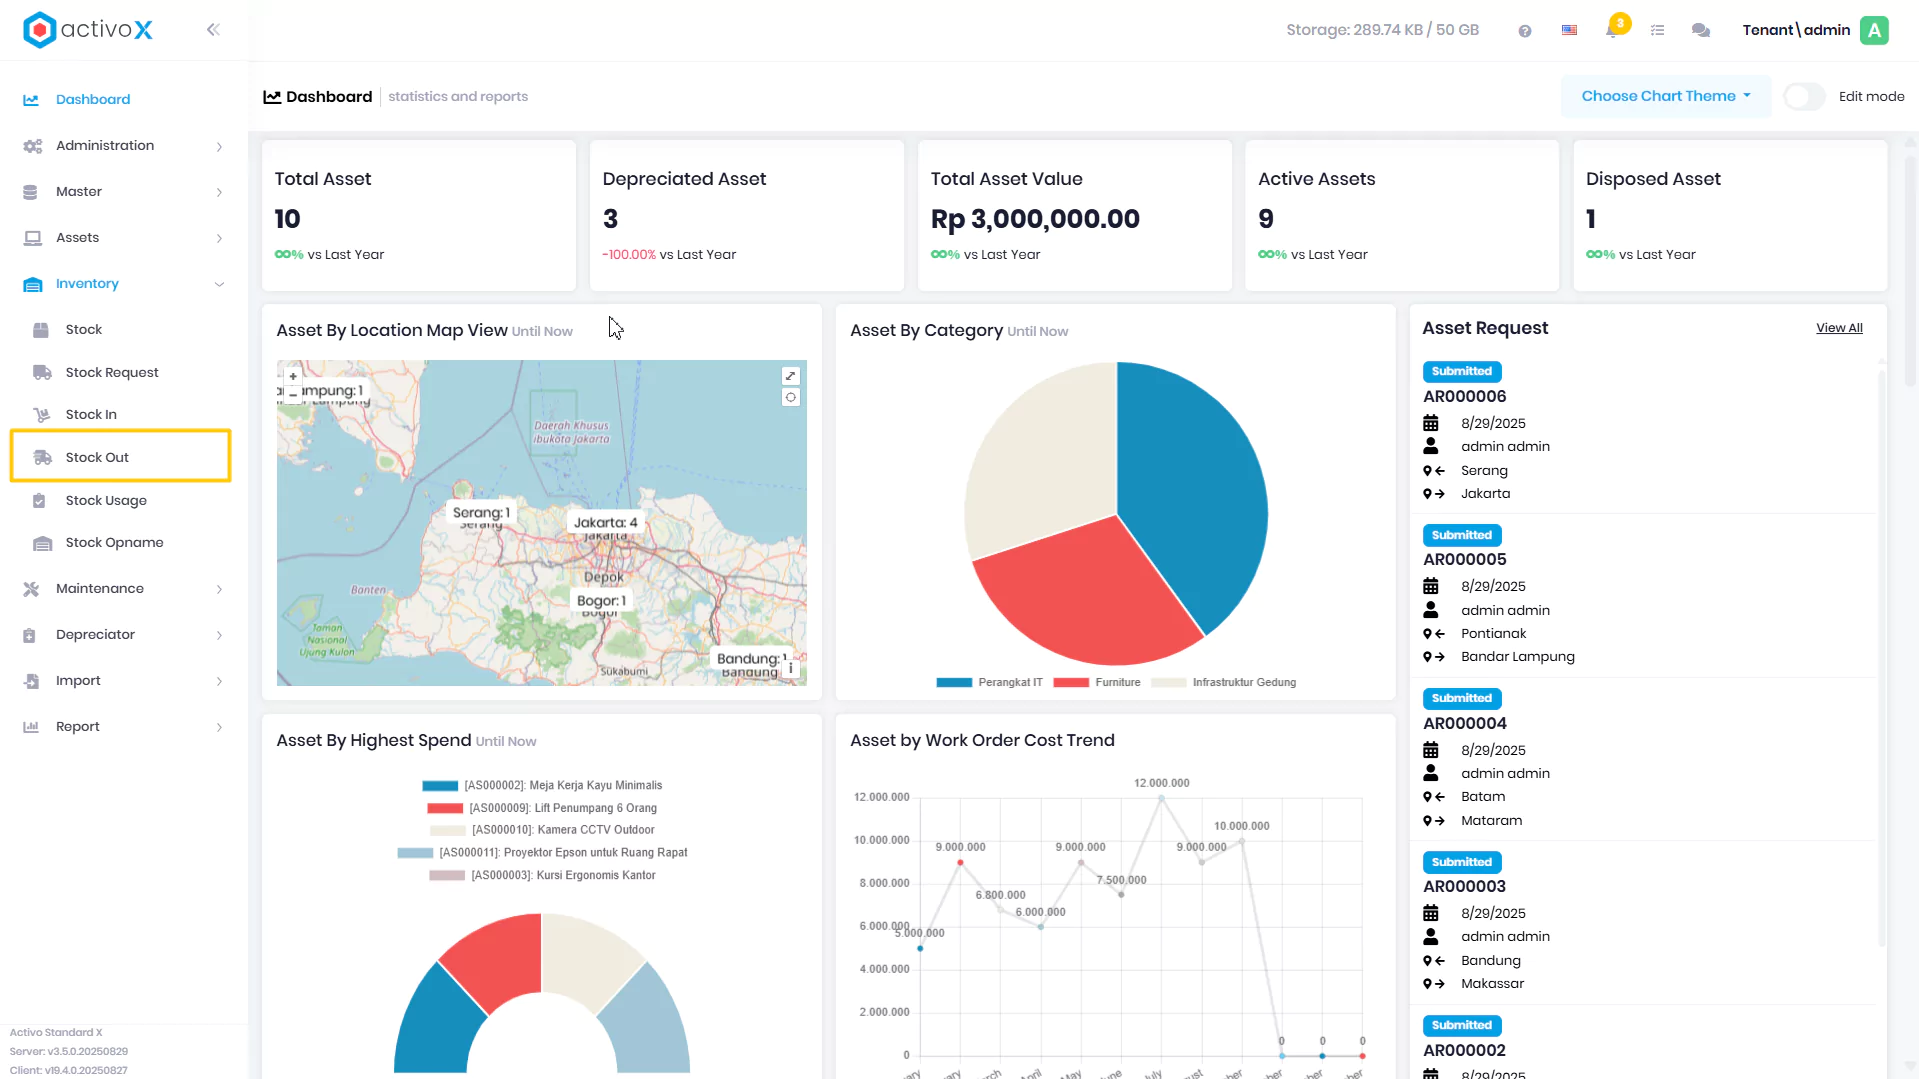This screenshot has width=1919, height=1079.
Task: Click the Import file icon
Action: pos(31,681)
